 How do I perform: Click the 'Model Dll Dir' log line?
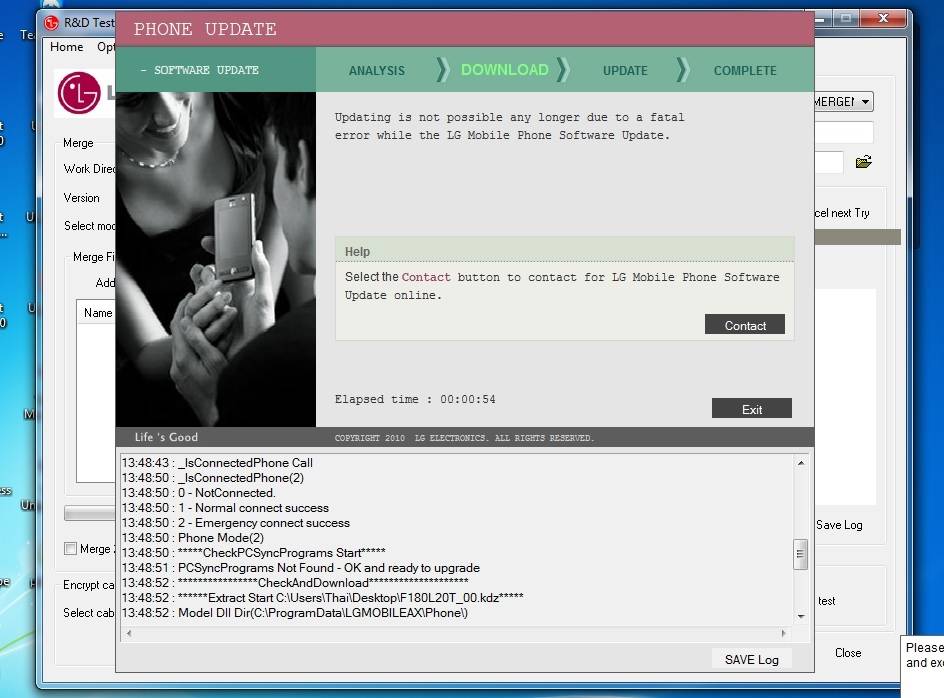point(295,612)
